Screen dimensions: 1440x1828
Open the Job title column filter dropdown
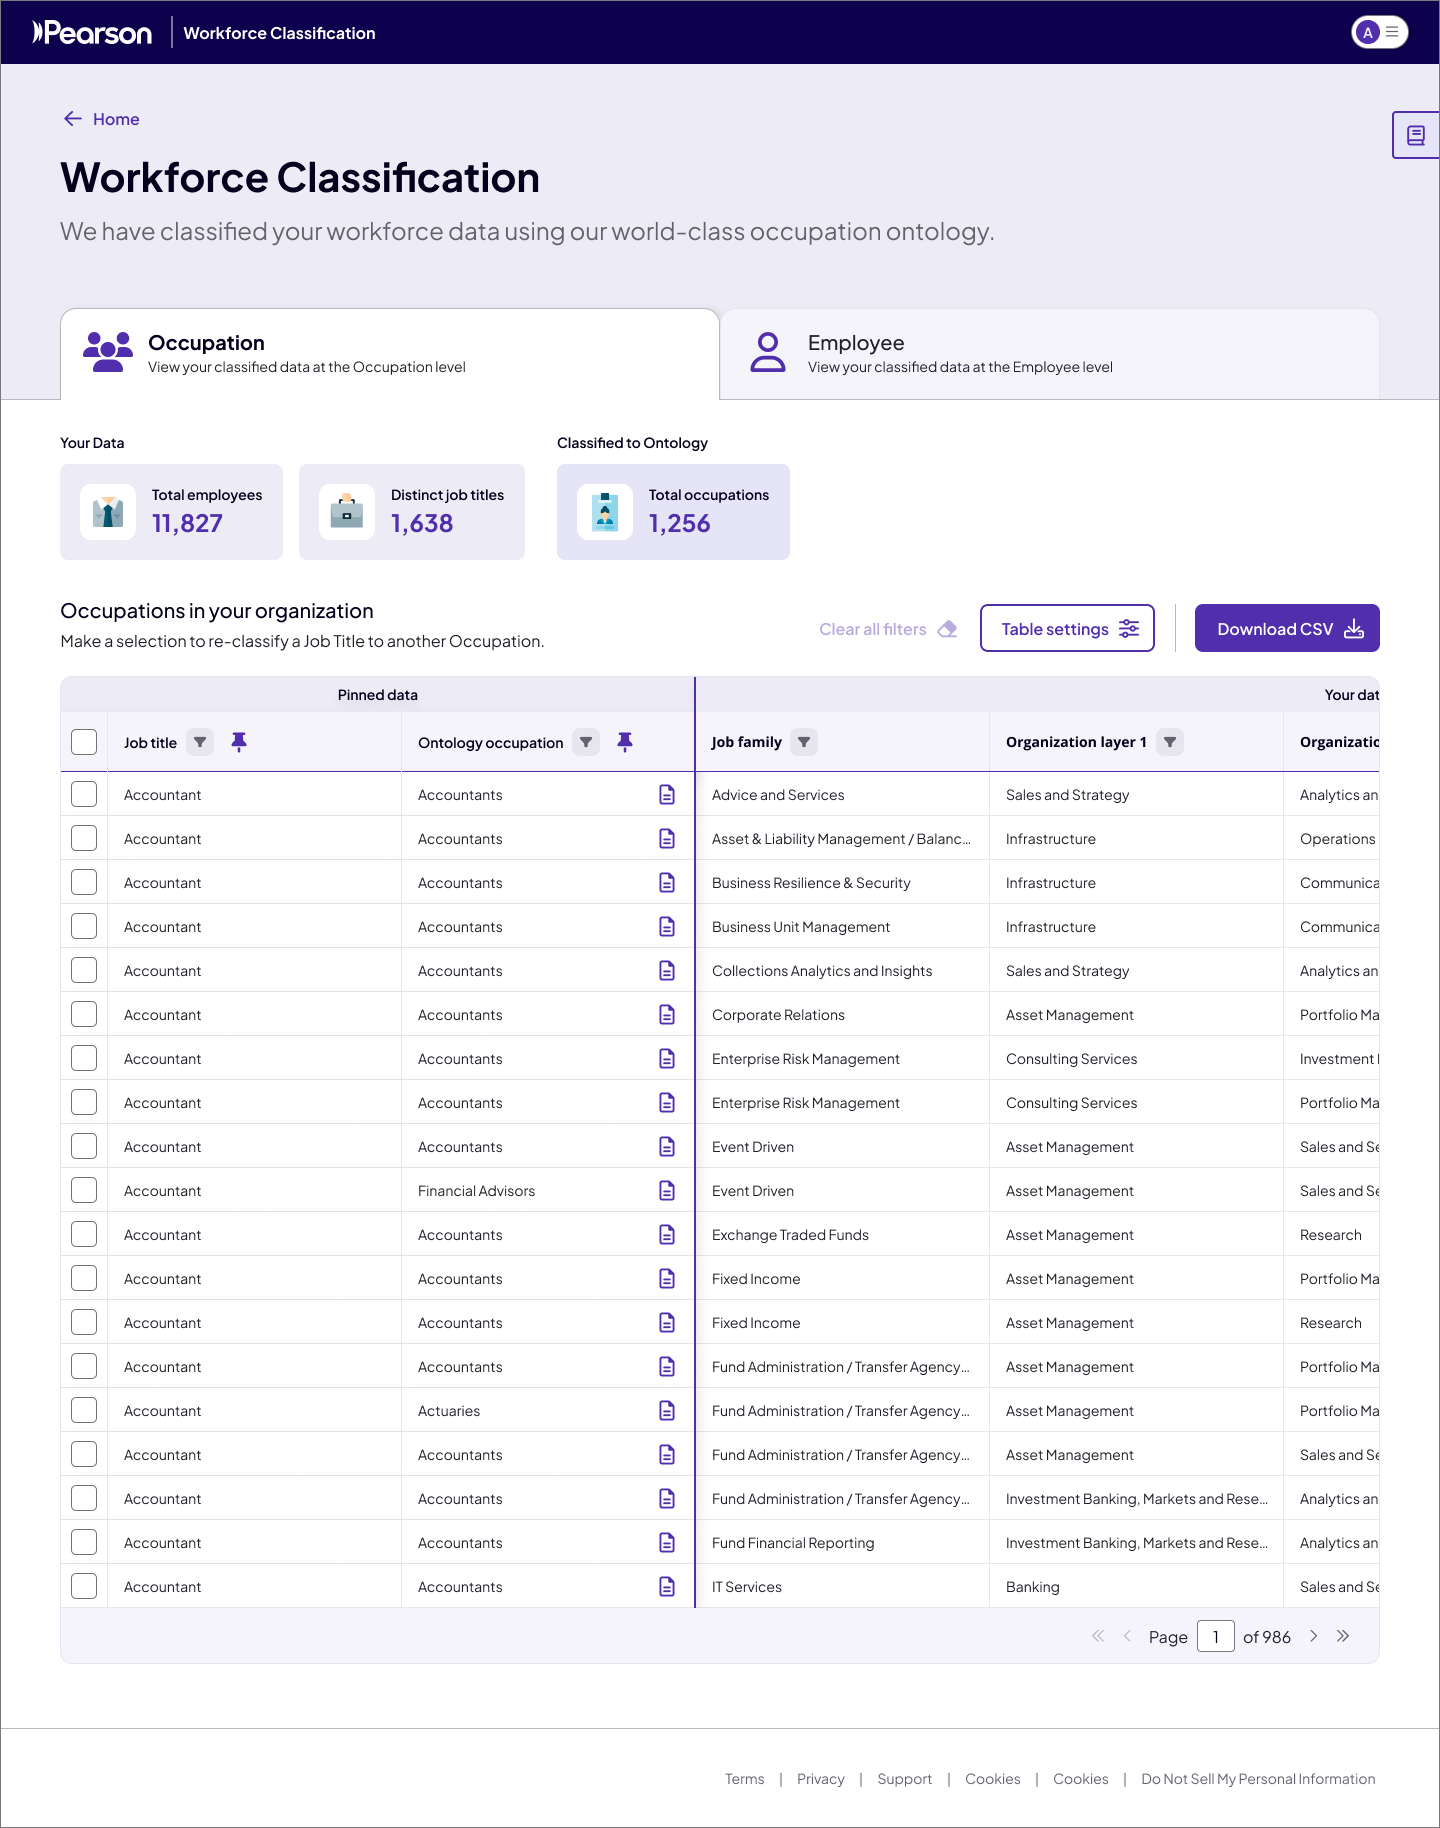[x=200, y=742]
